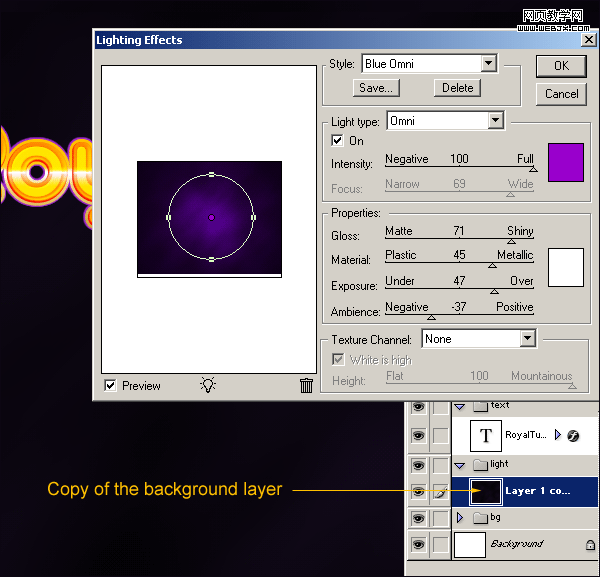This screenshot has width=600, height=577.
Task: Hide the bg group with its eye icon
Action: (418, 518)
